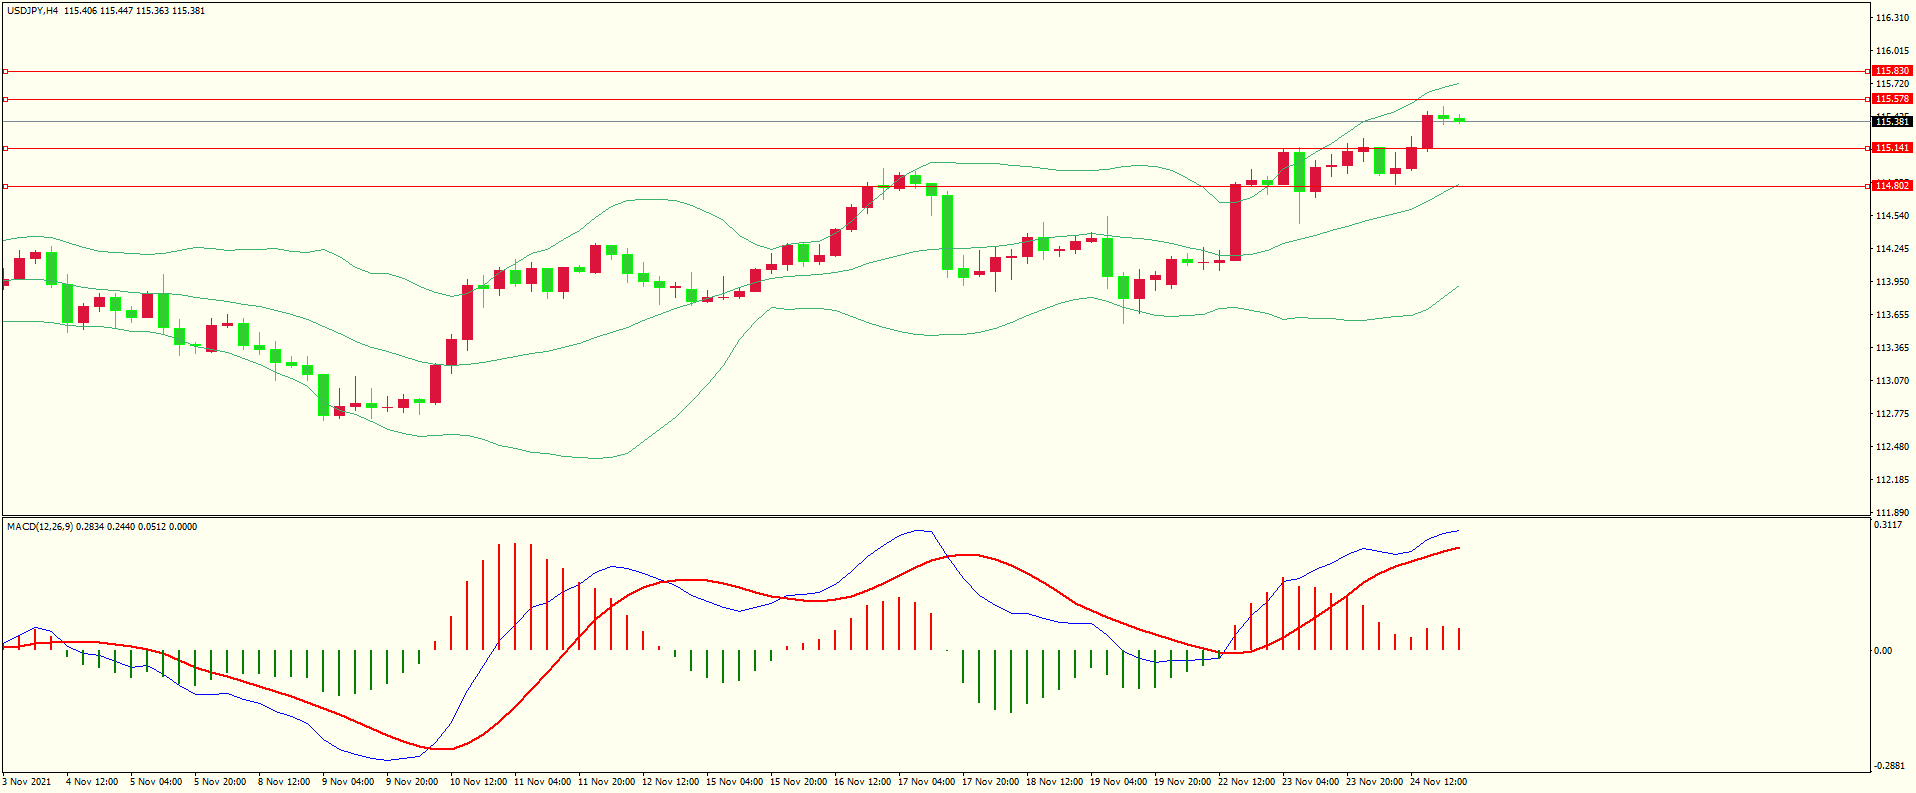Click the 3 Nov 2021 date label
The width and height of the screenshot is (1916, 793).
[27, 782]
